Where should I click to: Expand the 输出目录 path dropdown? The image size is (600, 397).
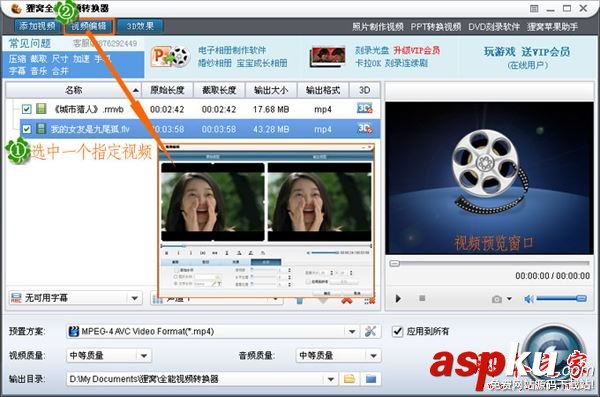pyautogui.click(x=331, y=379)
